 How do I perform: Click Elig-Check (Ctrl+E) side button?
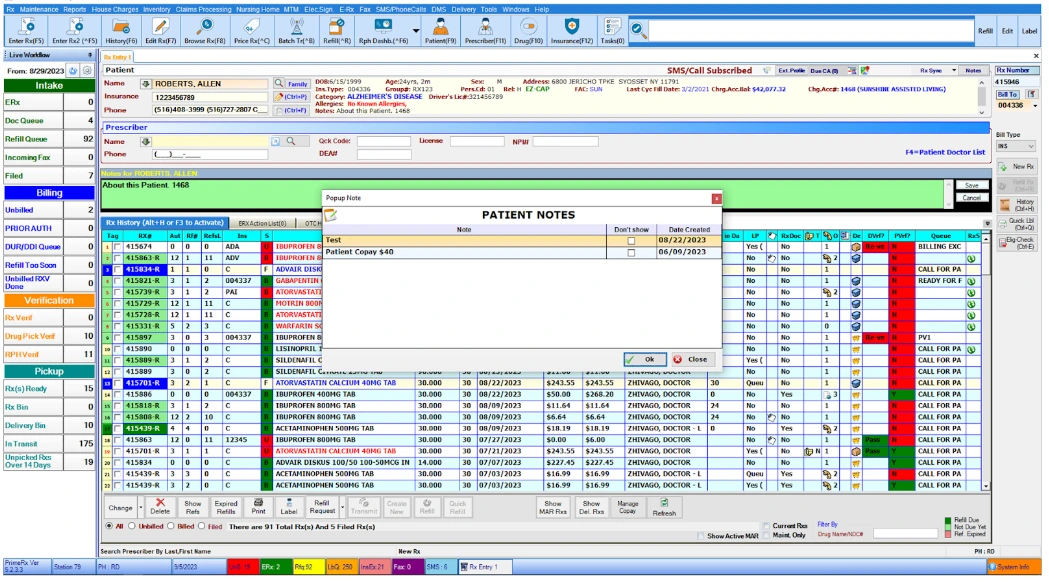click(x=1017, y=243)
